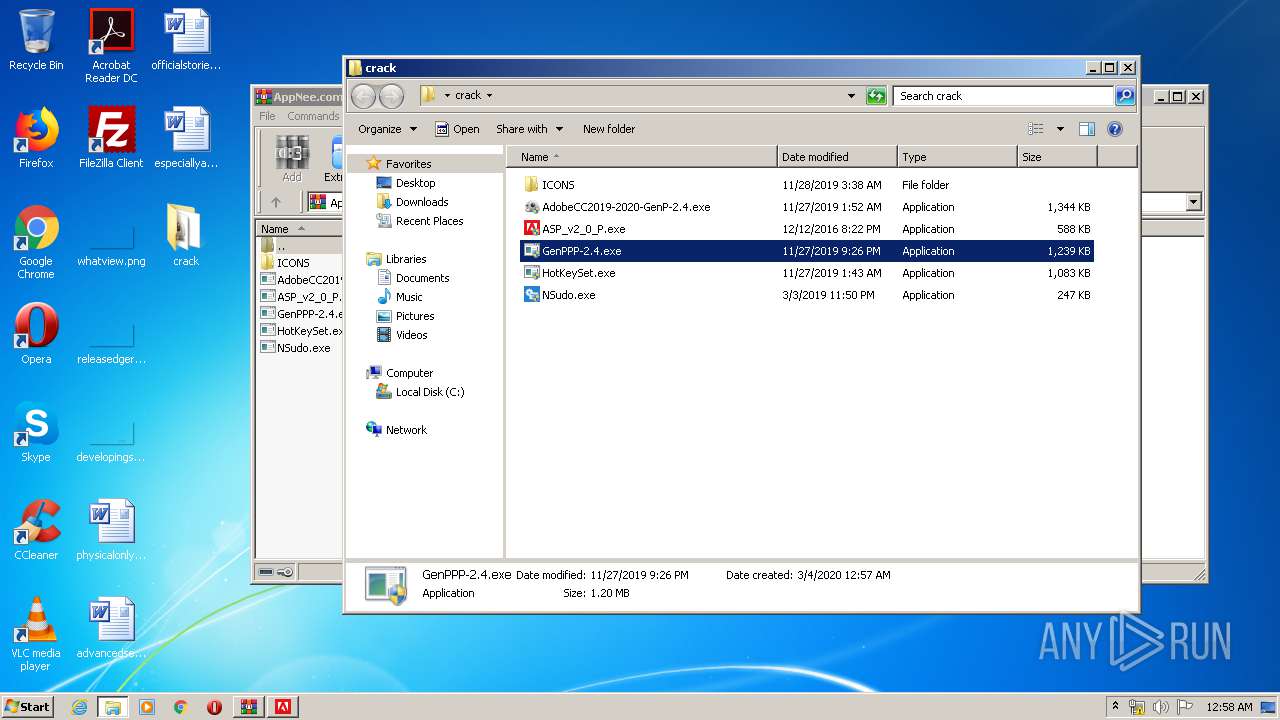Open Share with dropdown menu
Screen dimensions: 1280x720
pos(529,129)
